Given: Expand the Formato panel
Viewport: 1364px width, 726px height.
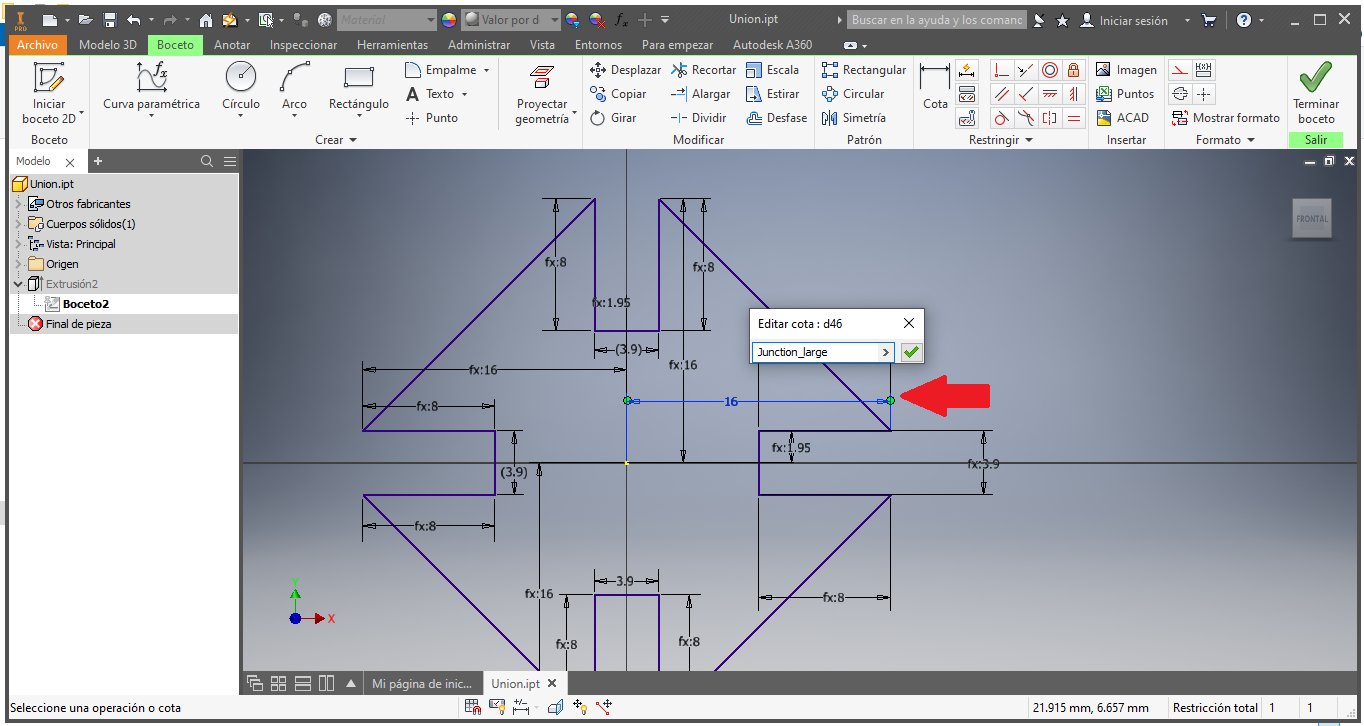Looking at the screenshot, I should tap(1225, 140).
